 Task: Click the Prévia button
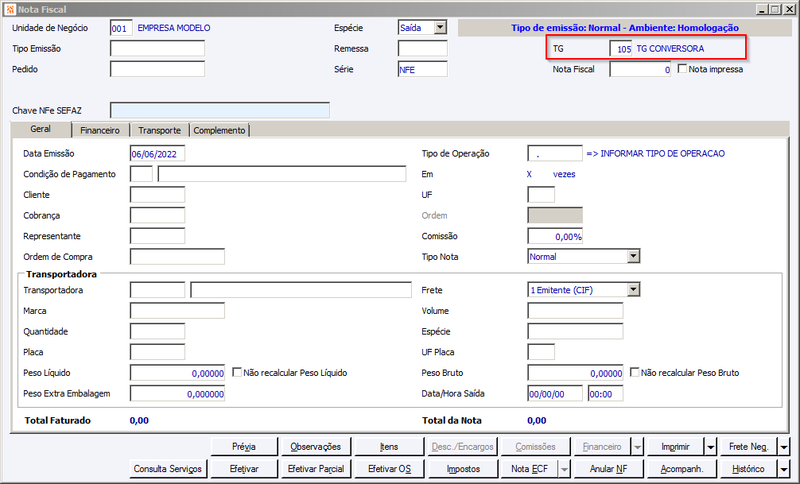pyautogui.click(x=244, y=447)
